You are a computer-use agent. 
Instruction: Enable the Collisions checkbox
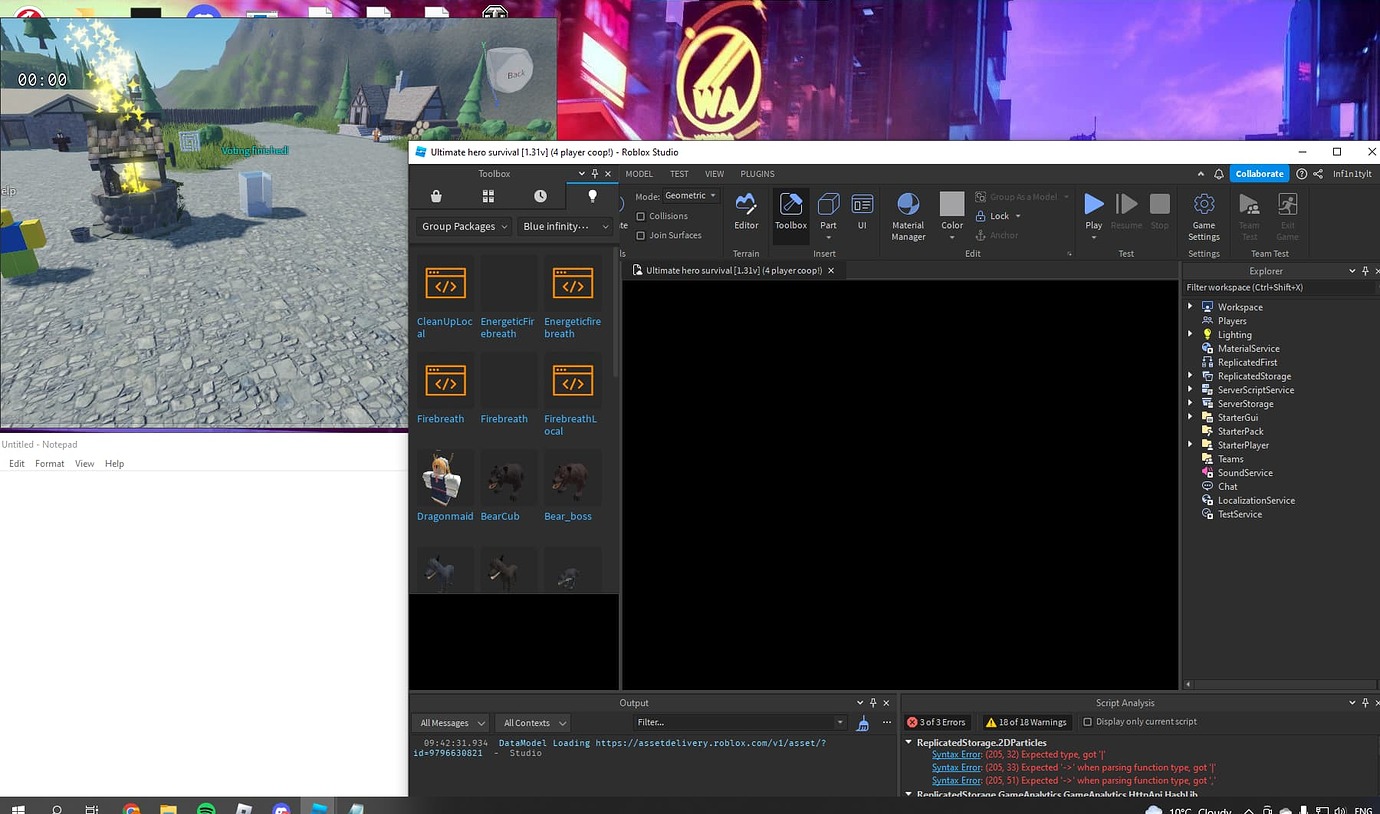tap(642, 215)
